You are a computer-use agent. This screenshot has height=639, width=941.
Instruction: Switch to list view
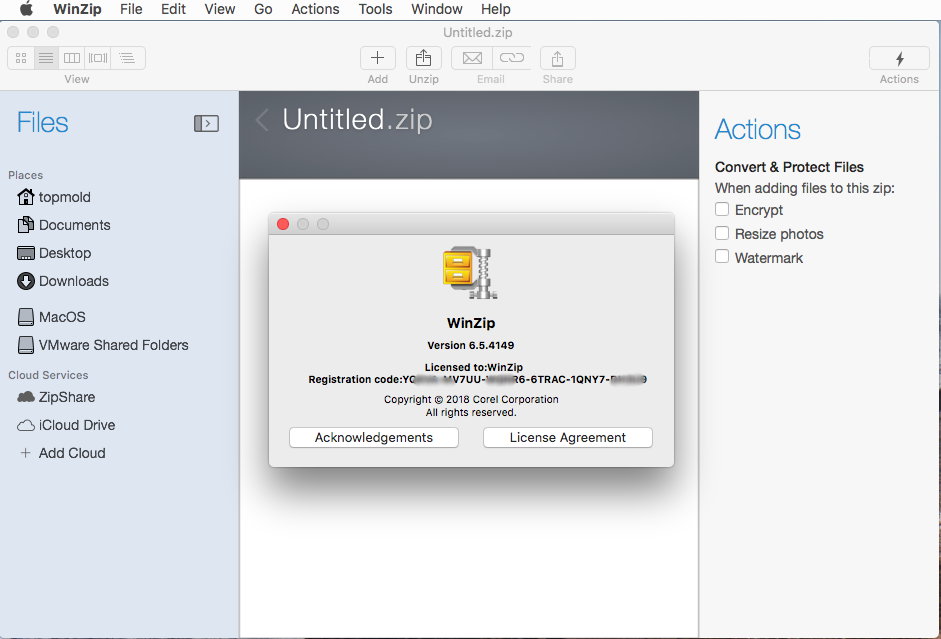(46, 58)
